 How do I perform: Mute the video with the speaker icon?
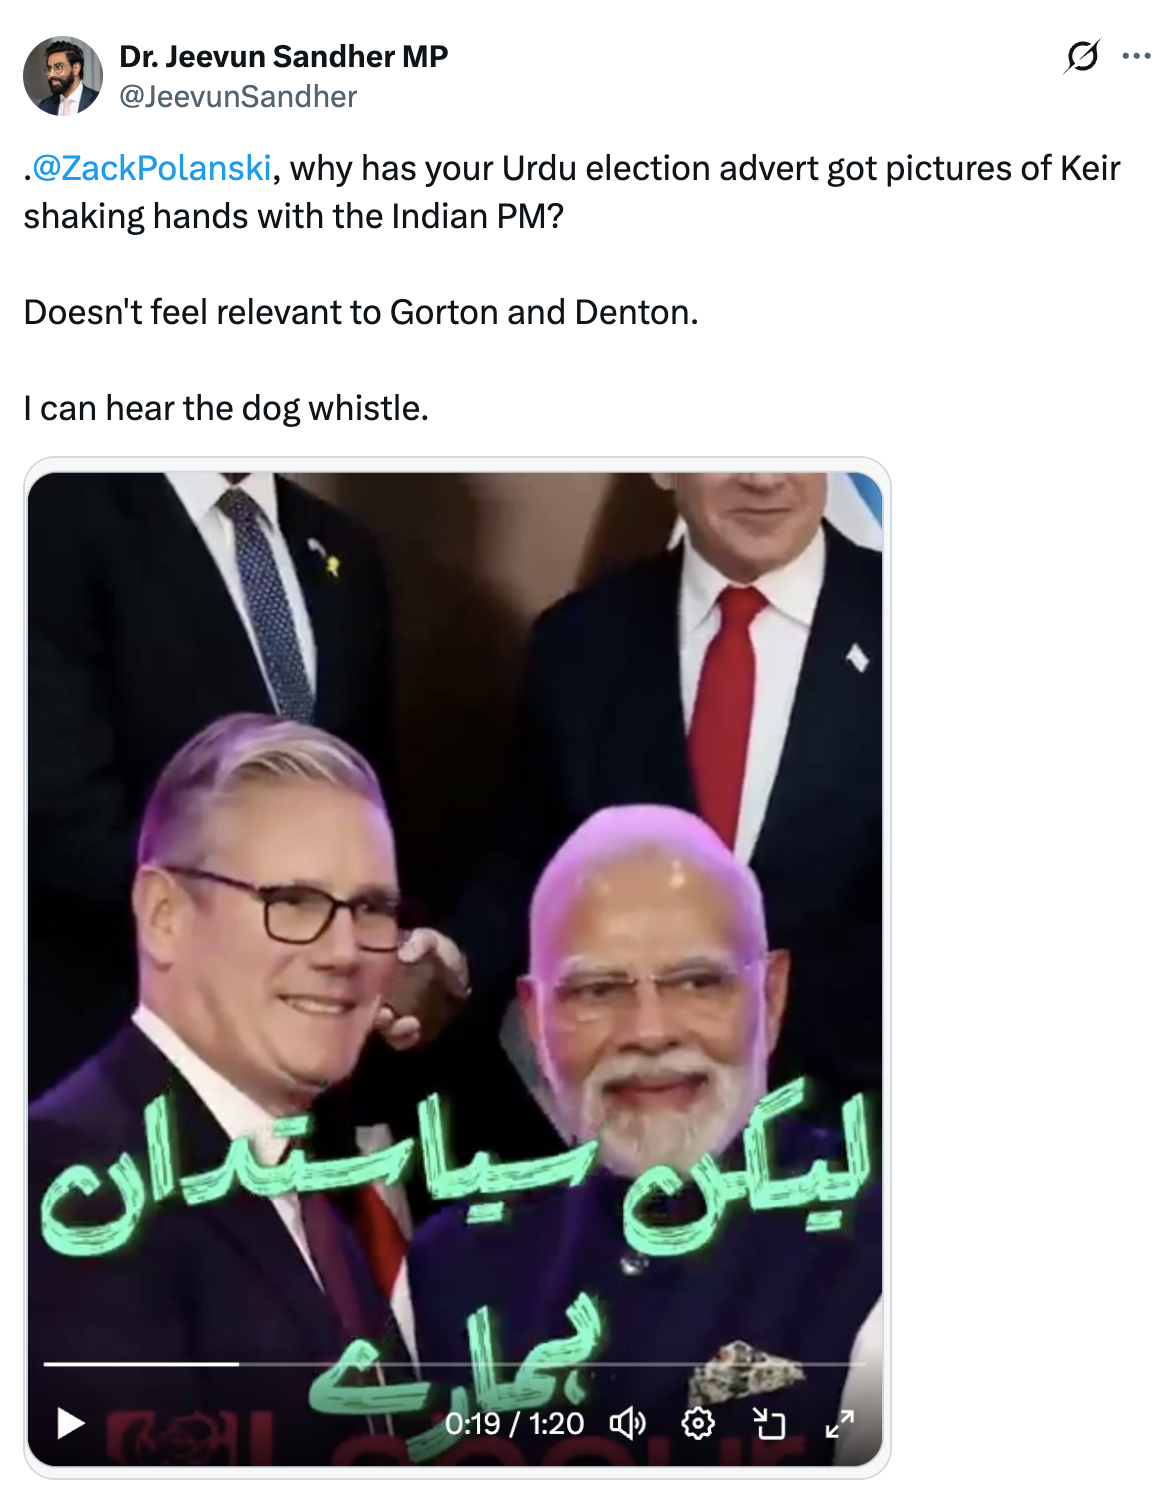click(628, 1422)
